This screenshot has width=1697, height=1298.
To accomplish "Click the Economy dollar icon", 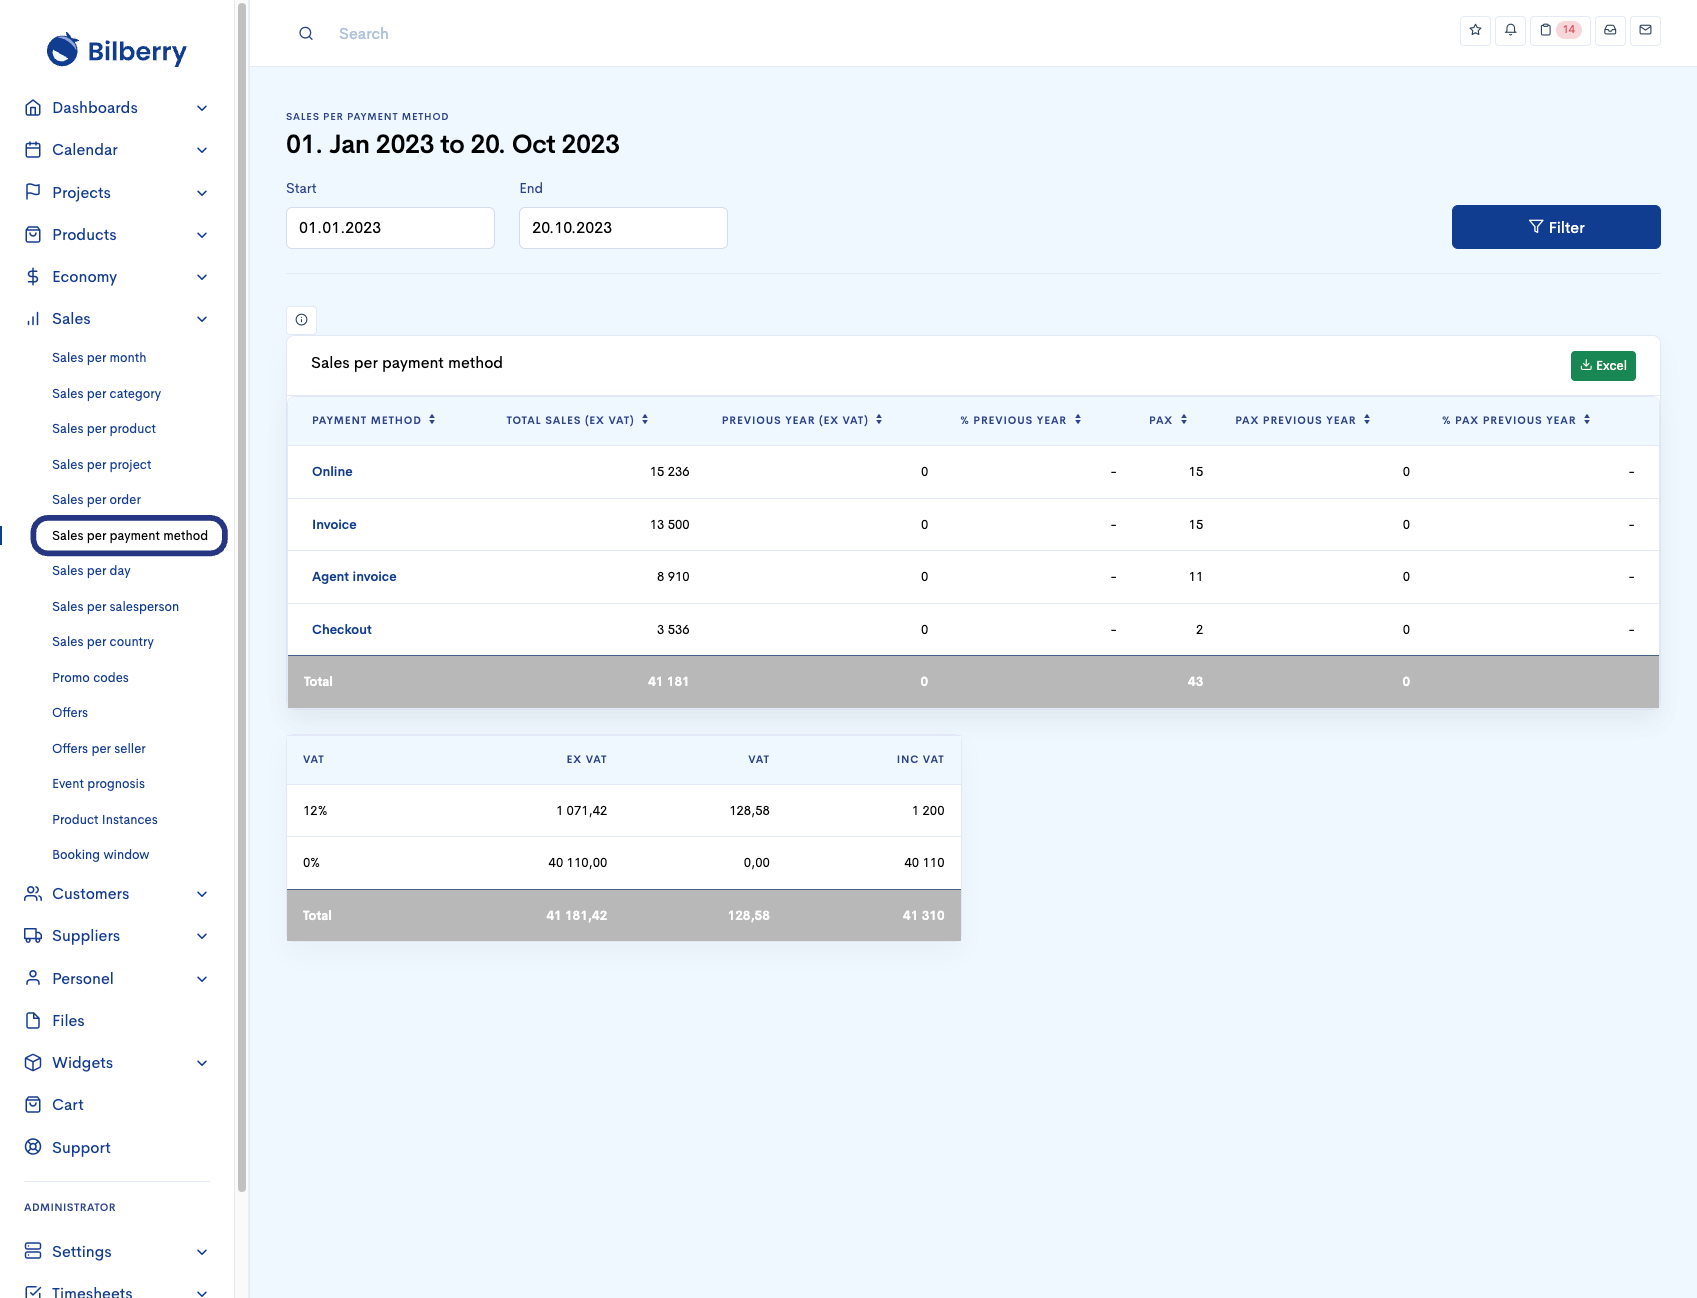I will pos(33,277).
